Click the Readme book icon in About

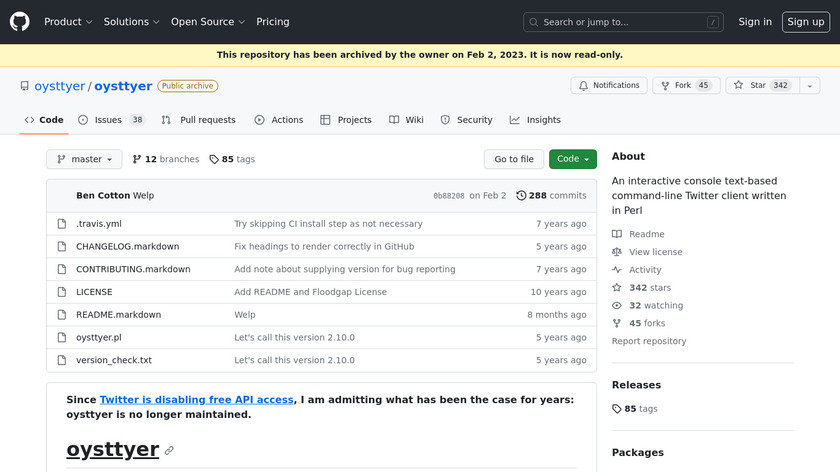[616, 234]
